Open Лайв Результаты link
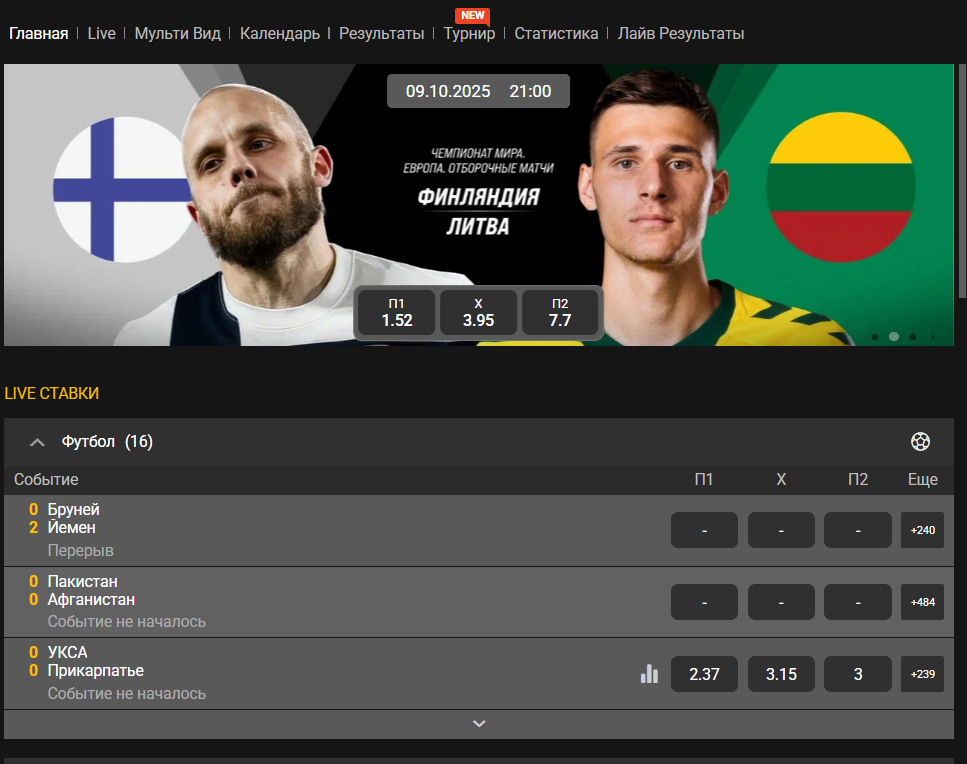This screenshot has height=764, width=967. 681,33
